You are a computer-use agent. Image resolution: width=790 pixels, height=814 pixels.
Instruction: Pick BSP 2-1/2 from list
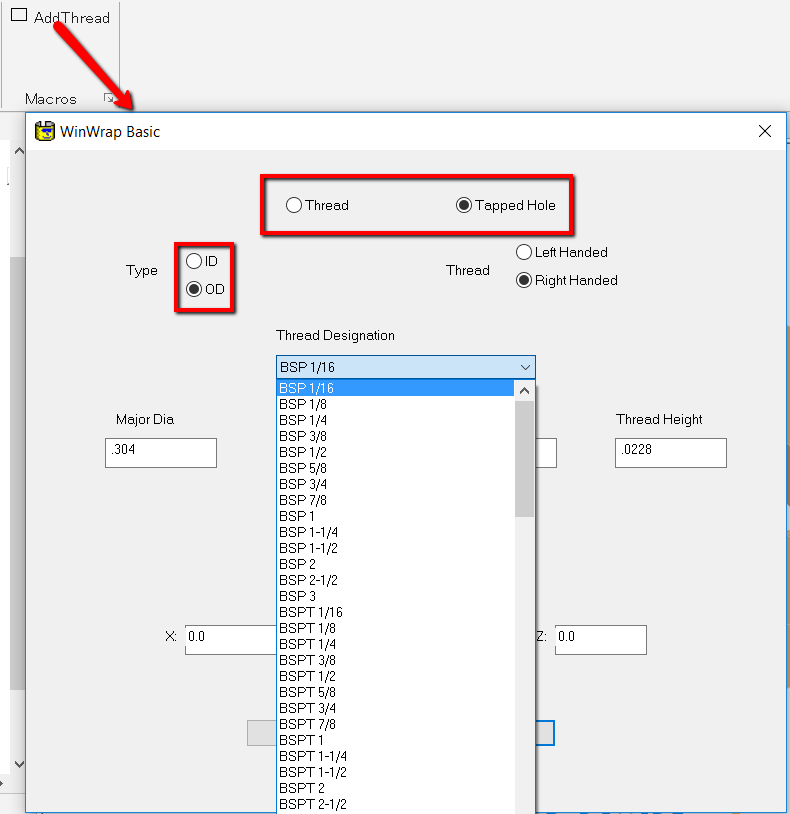[x=396, y=580]
